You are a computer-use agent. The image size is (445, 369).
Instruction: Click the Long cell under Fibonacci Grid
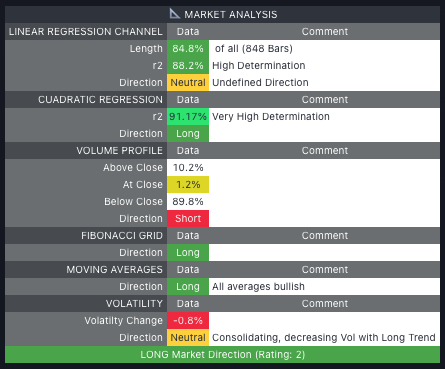coord(188,253)
